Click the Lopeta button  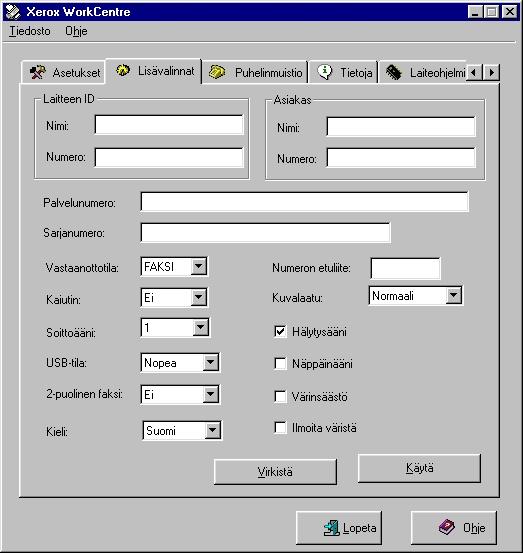339,528
